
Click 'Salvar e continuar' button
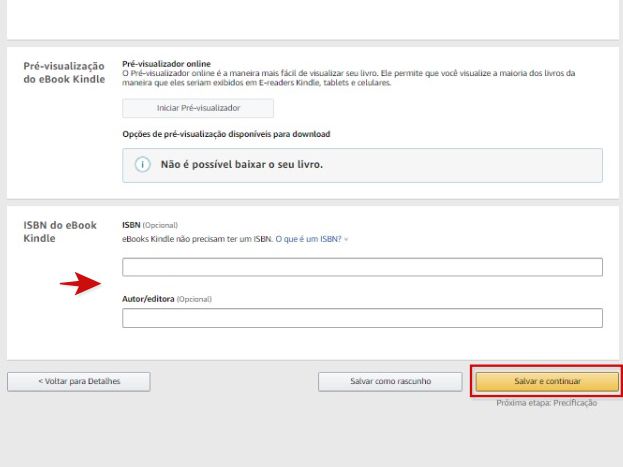(x=547, y=382)
